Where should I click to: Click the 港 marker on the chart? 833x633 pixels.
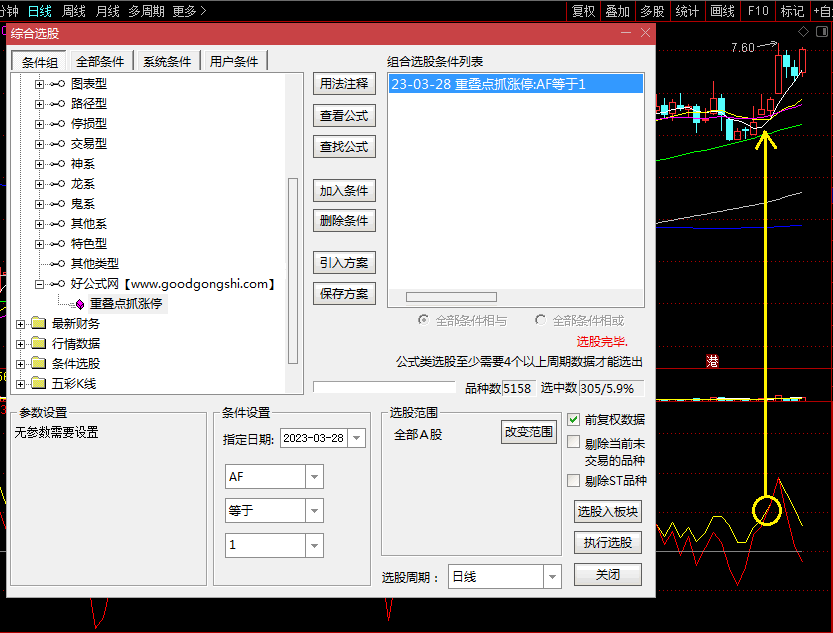point(712,361)
